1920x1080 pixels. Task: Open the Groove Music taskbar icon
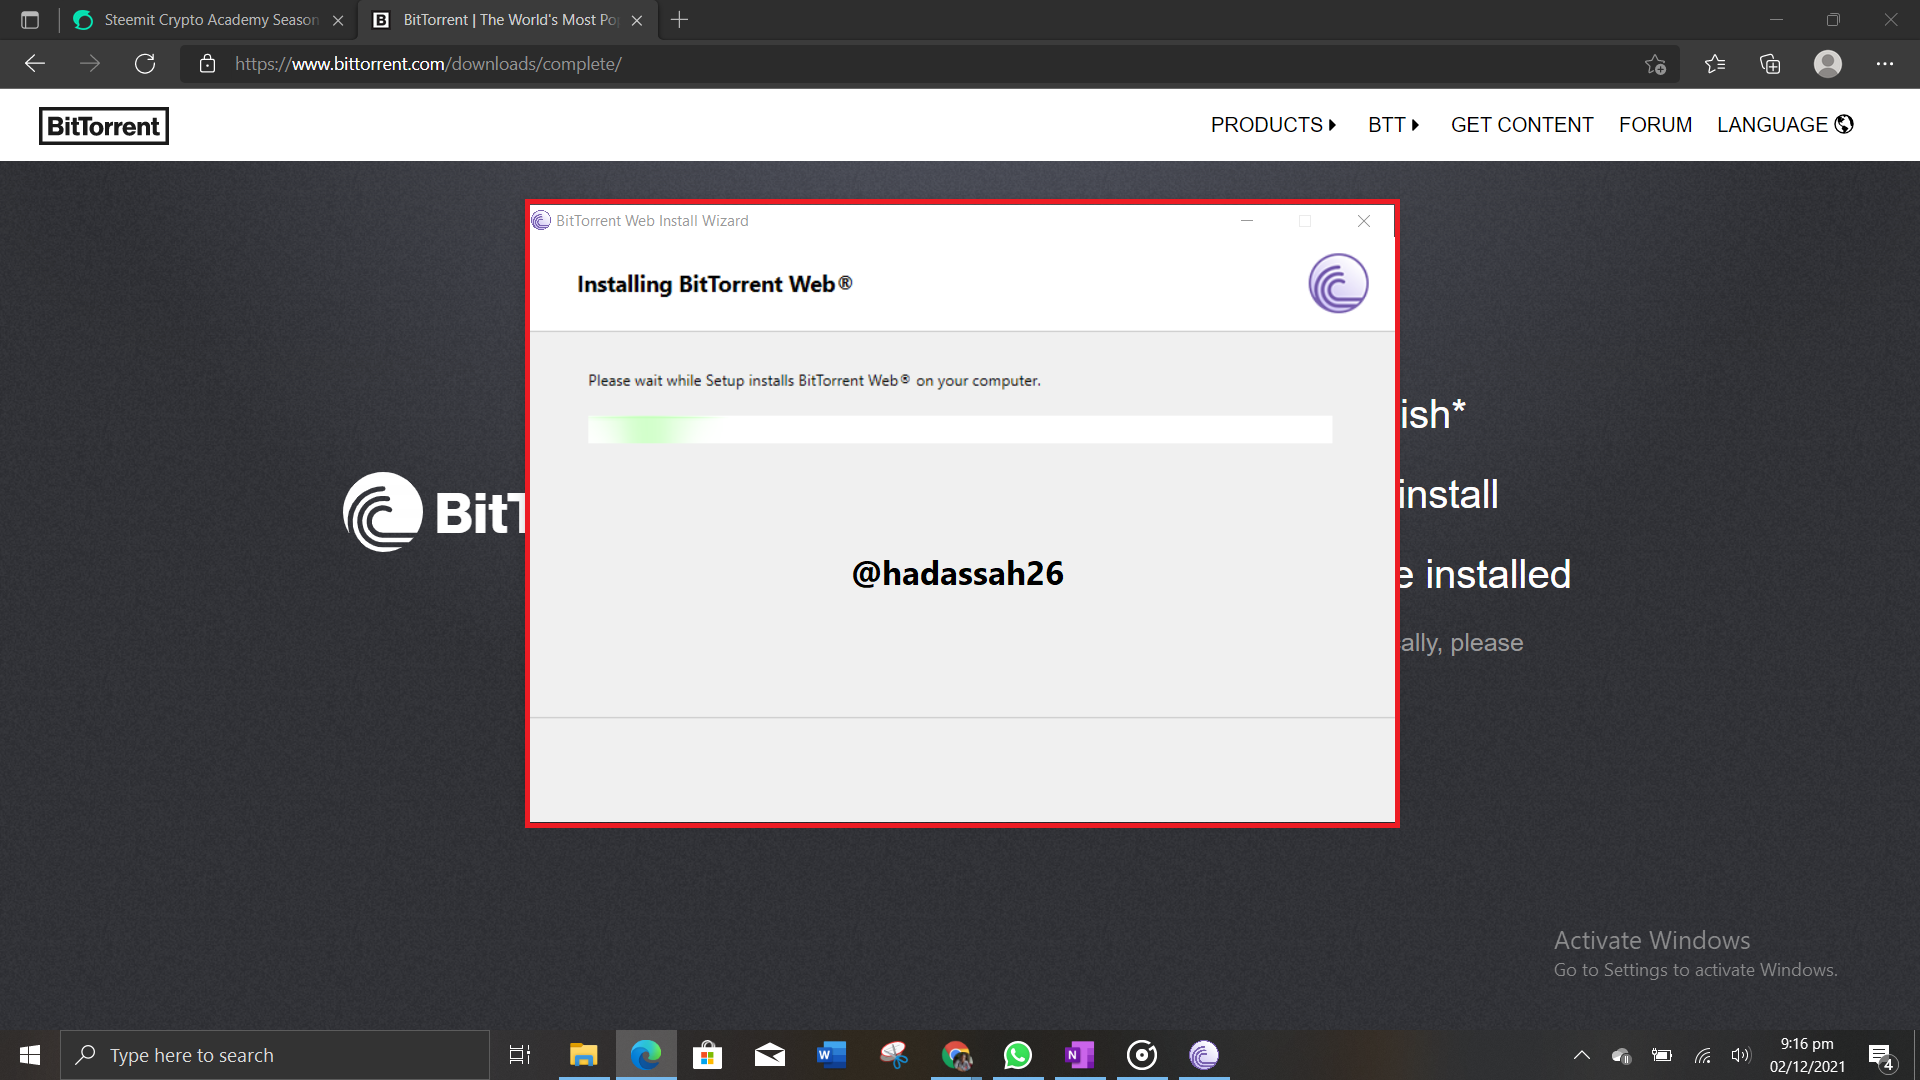(1142, 1055)
